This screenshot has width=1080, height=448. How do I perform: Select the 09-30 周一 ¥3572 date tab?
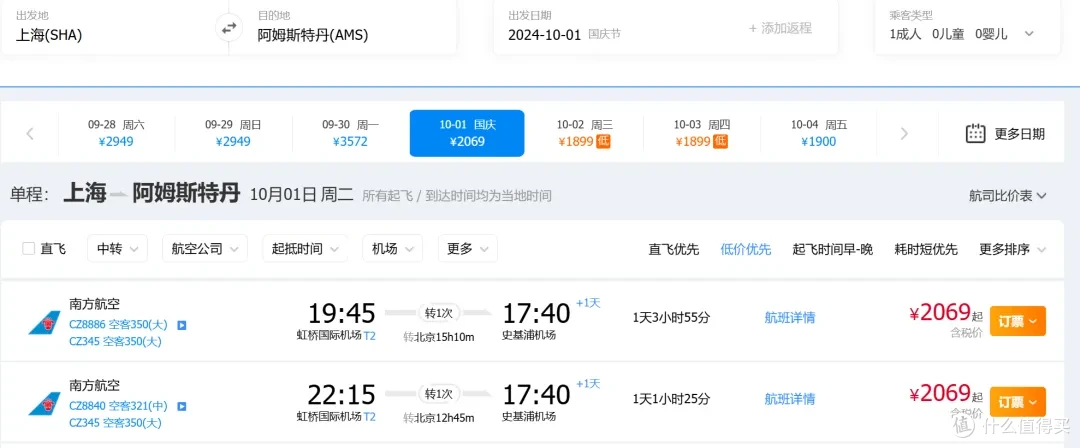[x=350, y=134]
